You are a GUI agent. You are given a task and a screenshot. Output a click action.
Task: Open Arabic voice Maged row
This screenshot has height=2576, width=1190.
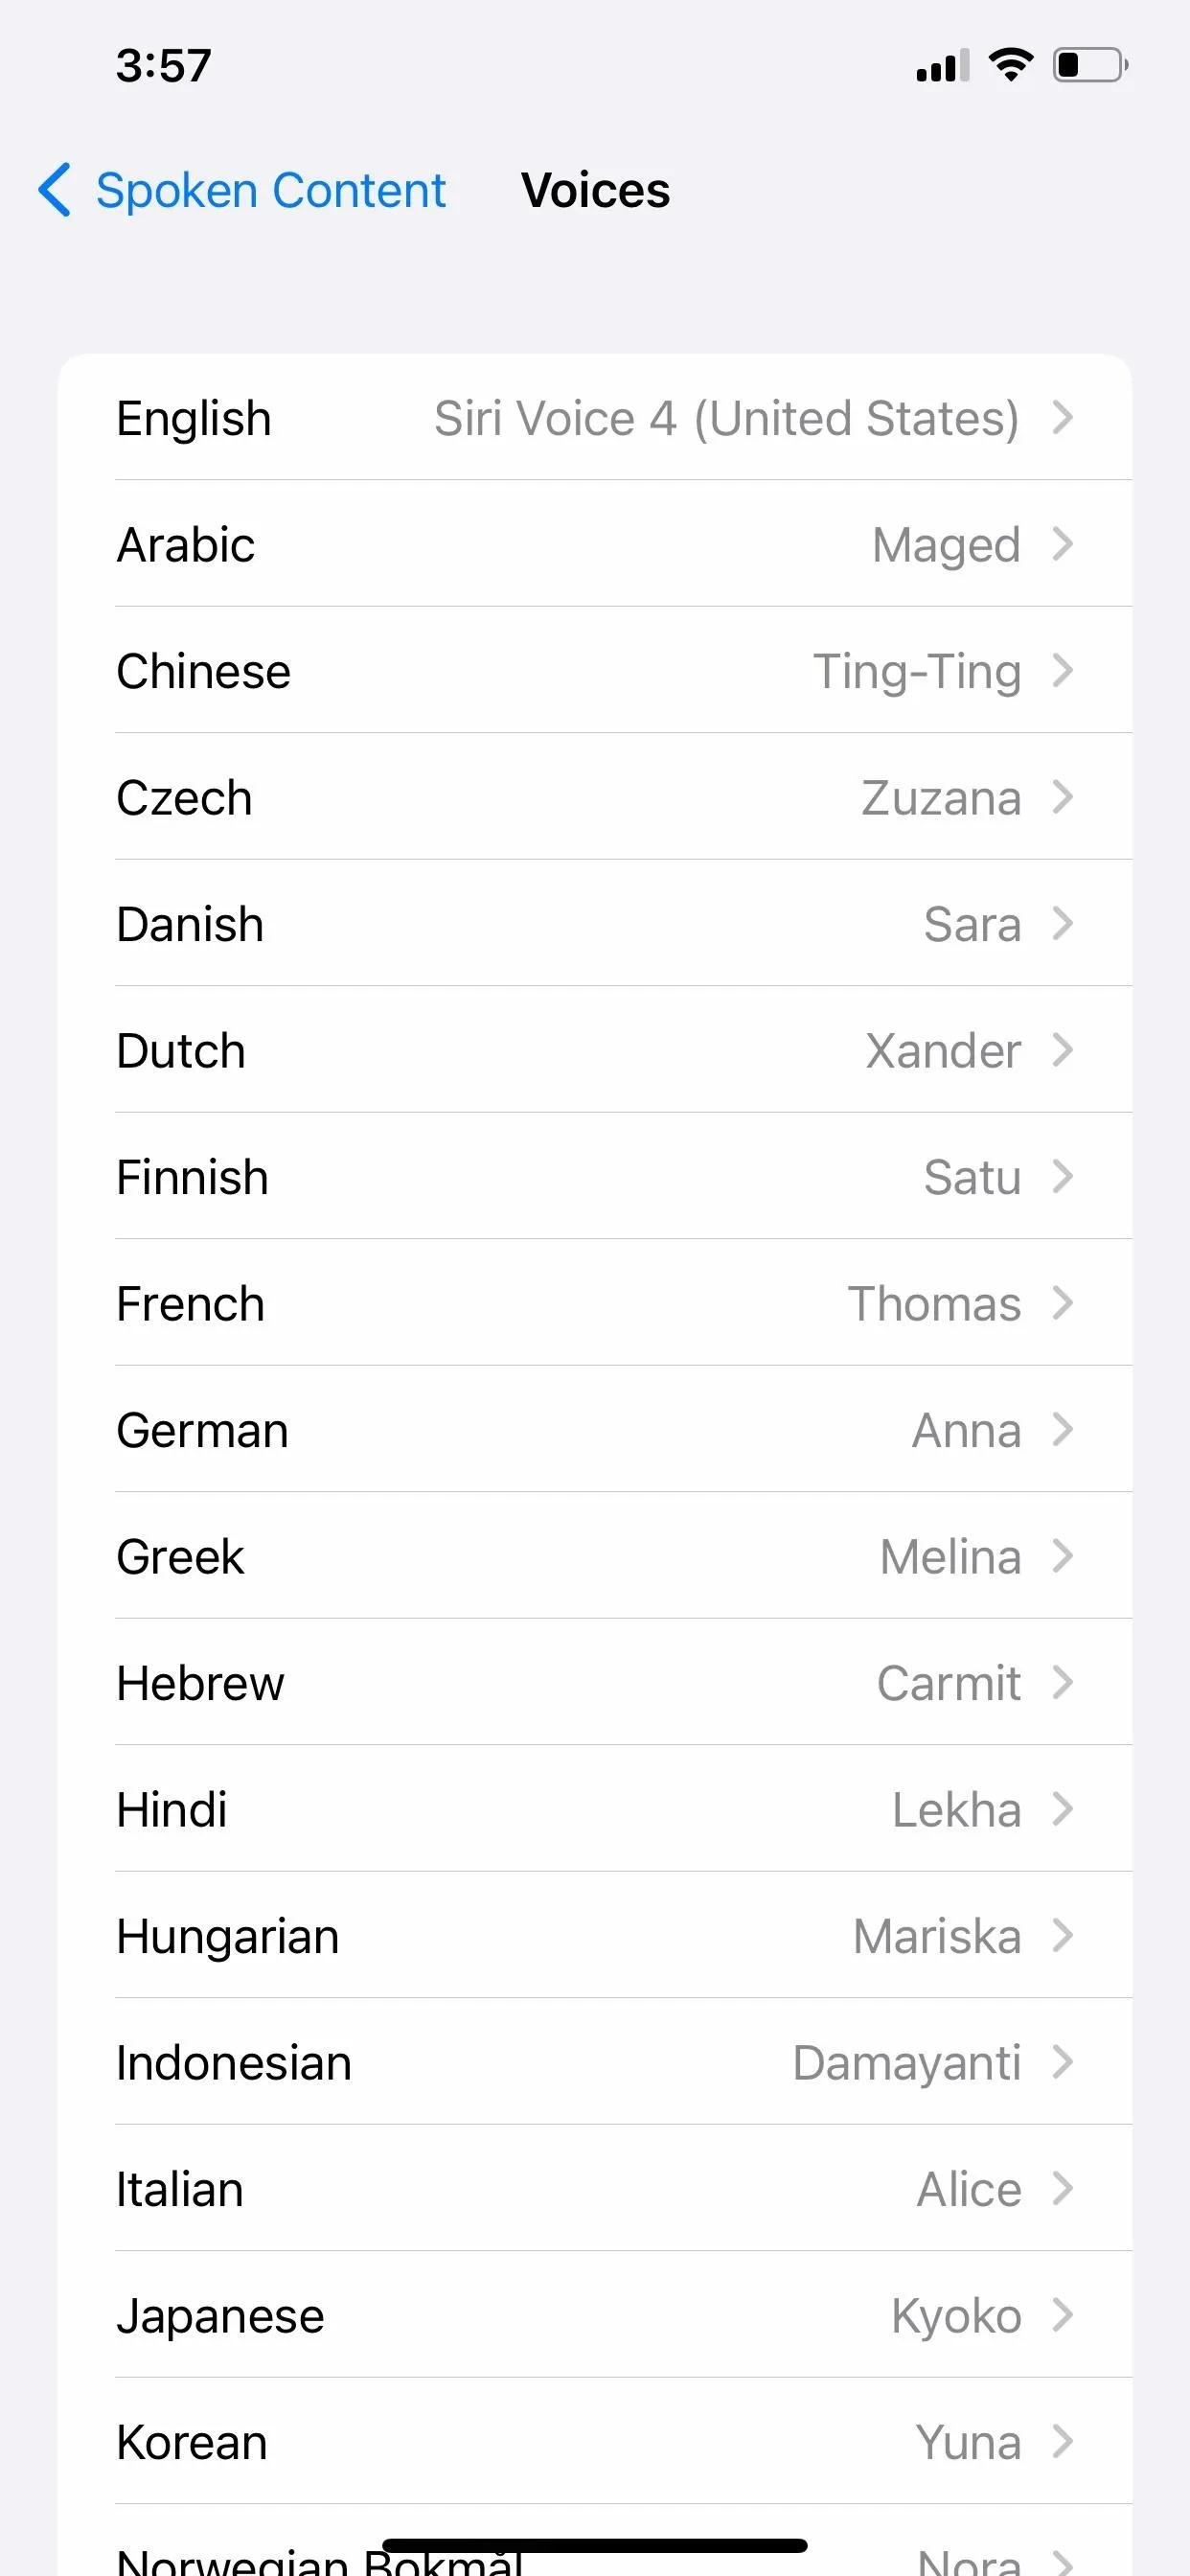595,545
